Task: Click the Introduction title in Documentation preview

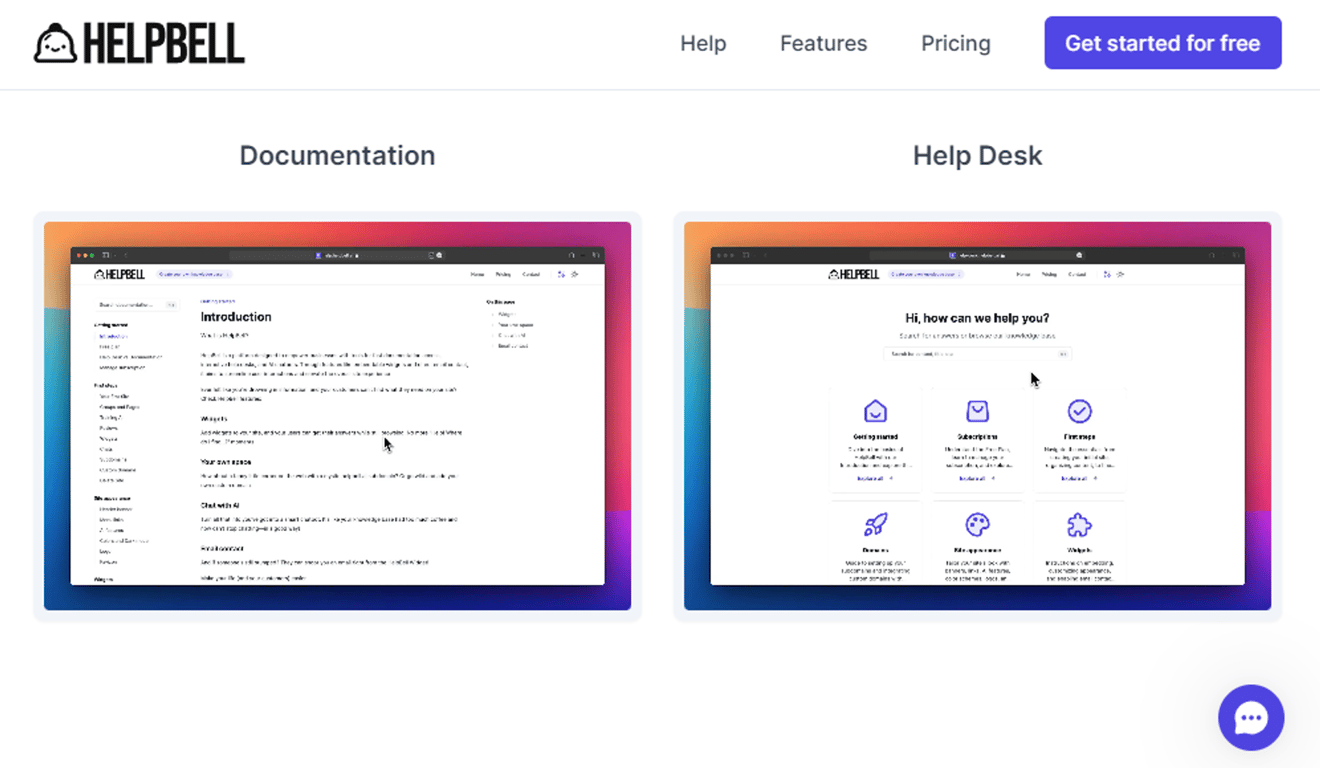Action: 236,317
